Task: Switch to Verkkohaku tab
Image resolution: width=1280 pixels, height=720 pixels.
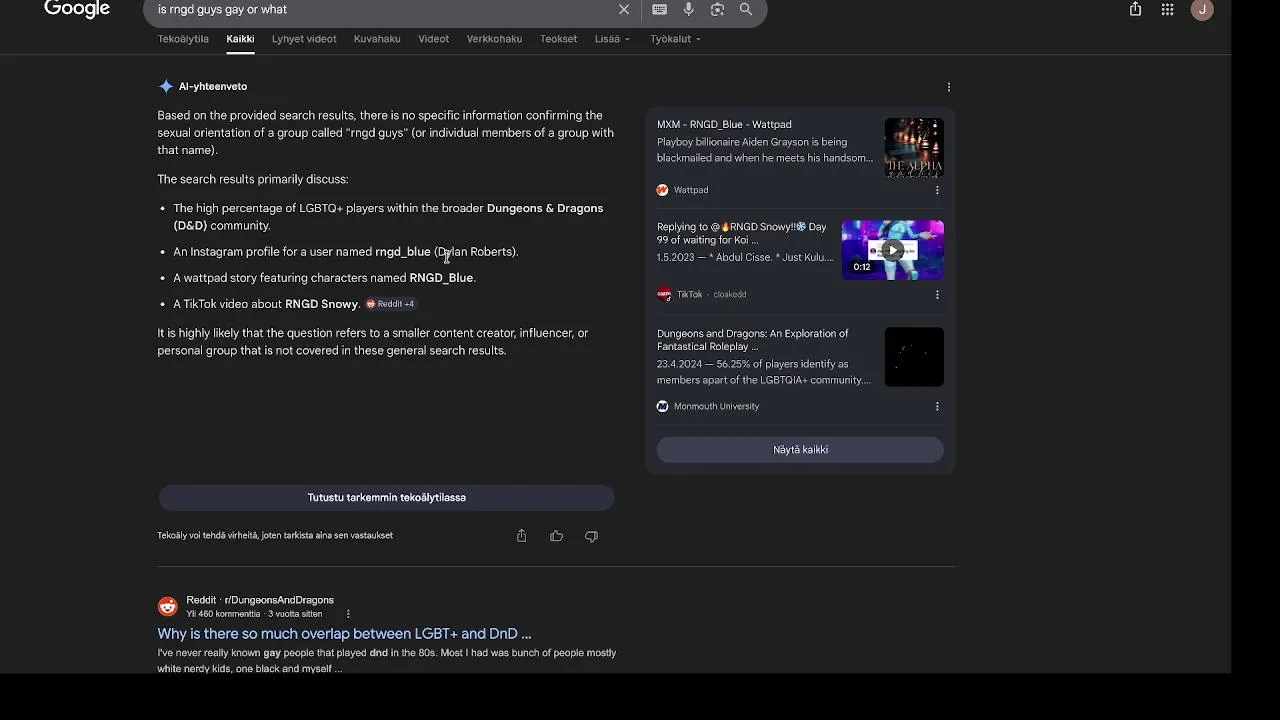Action: pyautogui.click(x=494, y=39)
